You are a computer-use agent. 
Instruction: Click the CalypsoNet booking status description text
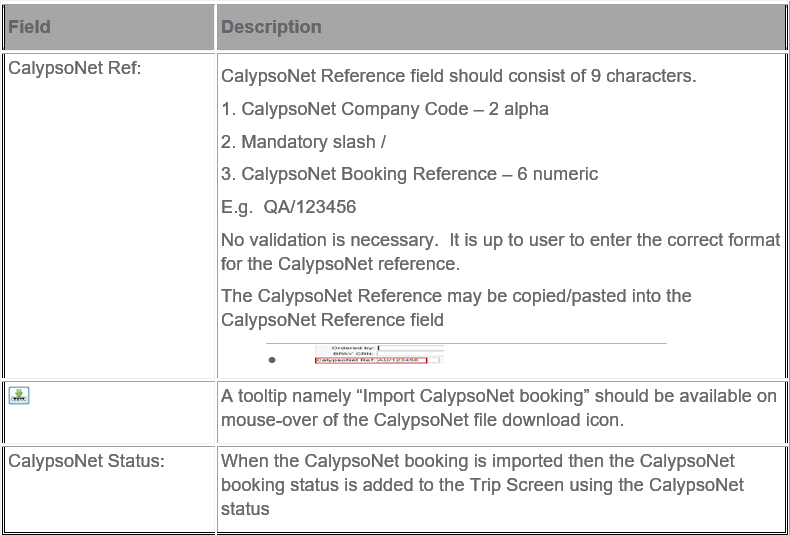pos(482,485)
